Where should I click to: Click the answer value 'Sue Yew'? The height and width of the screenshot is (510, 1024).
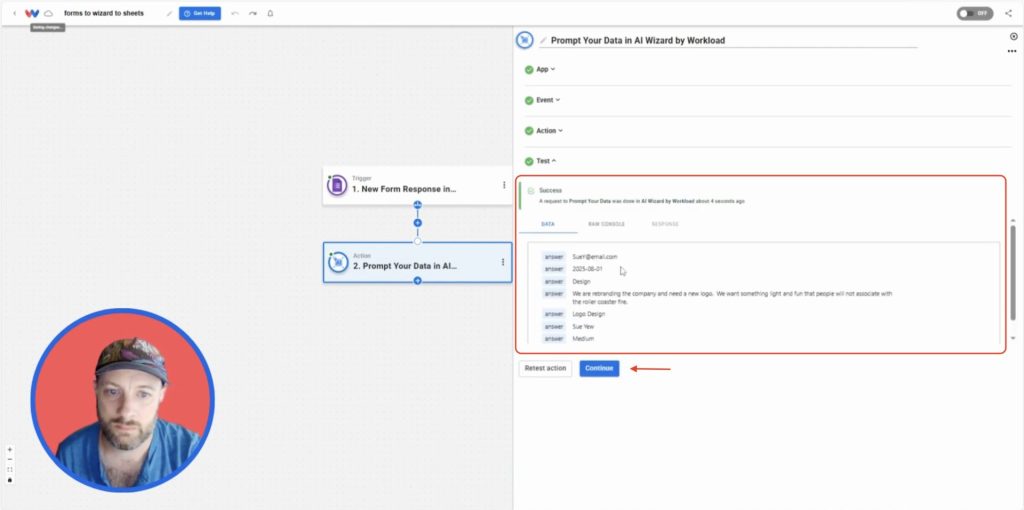[583, 327]
